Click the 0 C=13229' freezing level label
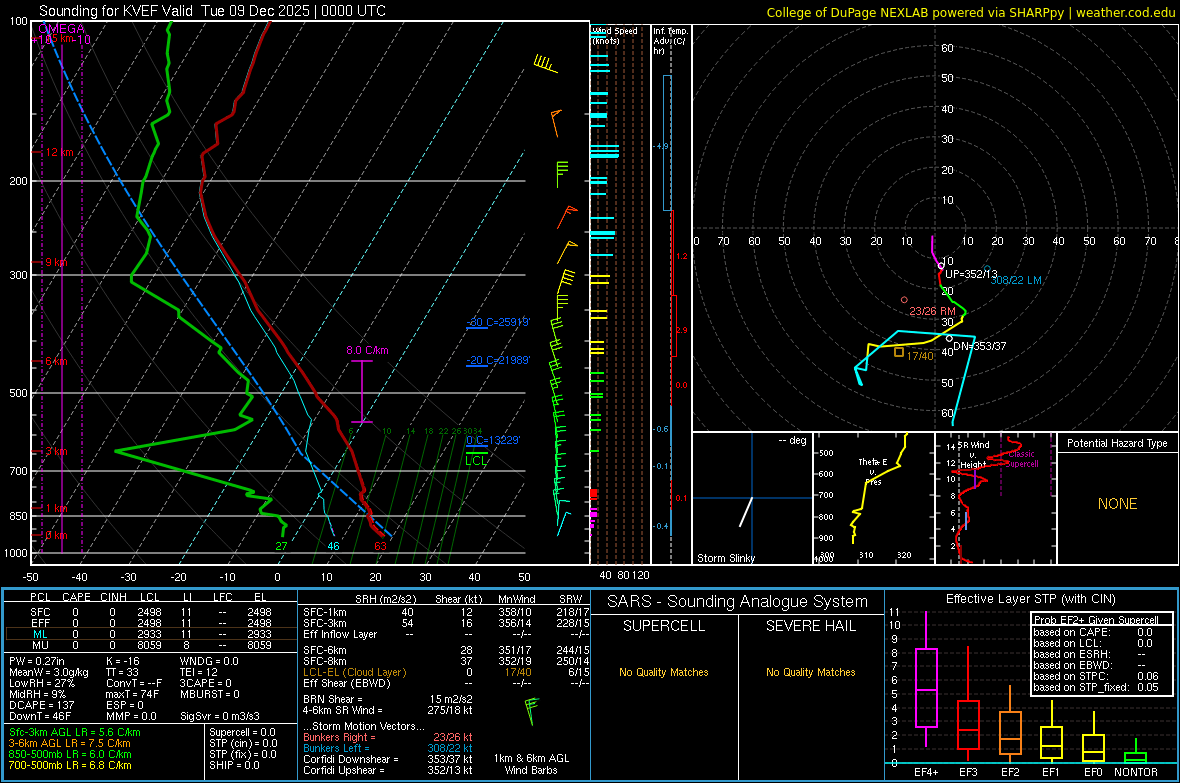This screenshot has width=1180, height=783. point(493,440)
